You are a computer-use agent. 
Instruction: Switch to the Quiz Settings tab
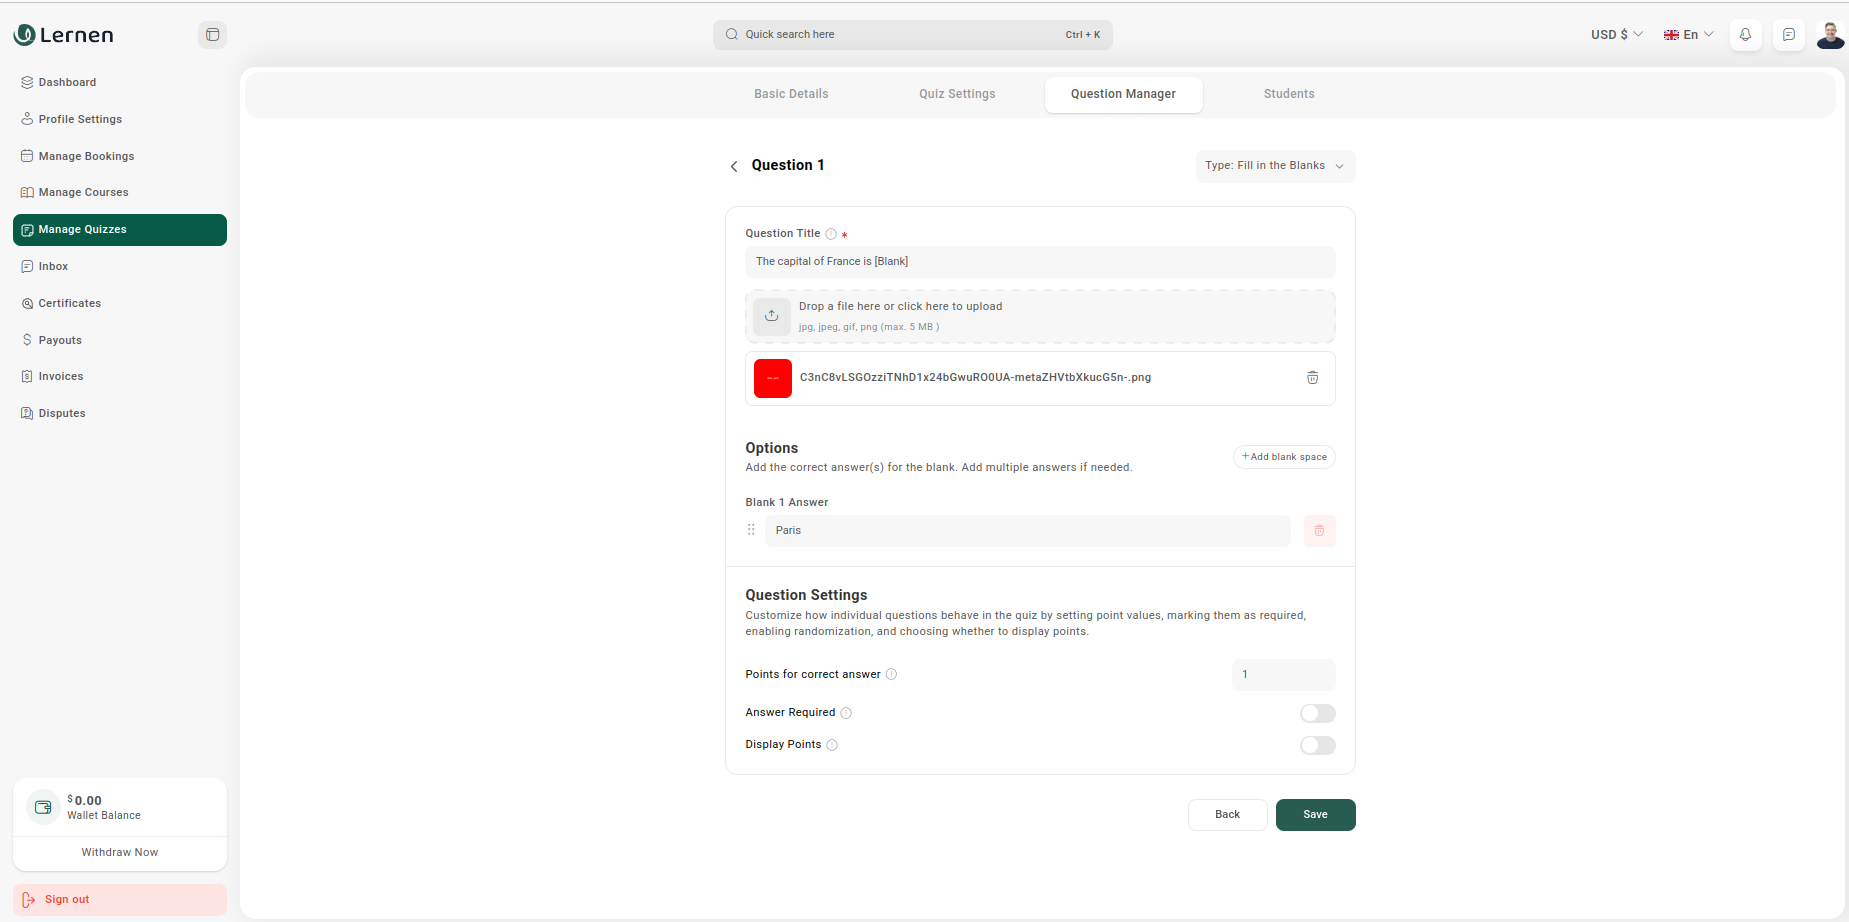coord(957,94)
